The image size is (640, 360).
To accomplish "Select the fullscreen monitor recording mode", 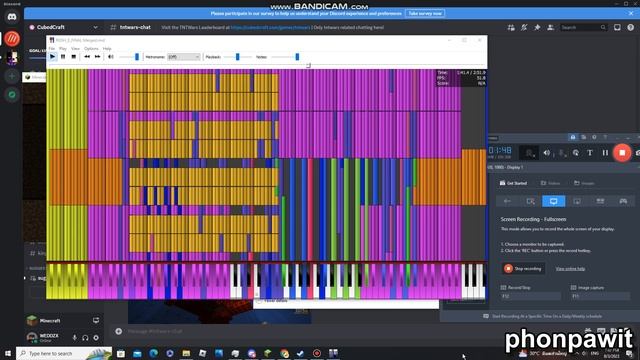I will (x=553, y=201).
